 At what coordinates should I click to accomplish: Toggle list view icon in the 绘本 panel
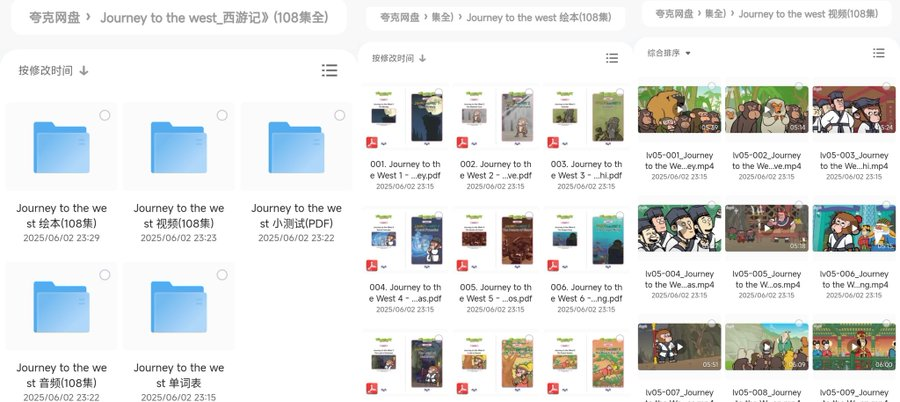coord(612,58)
